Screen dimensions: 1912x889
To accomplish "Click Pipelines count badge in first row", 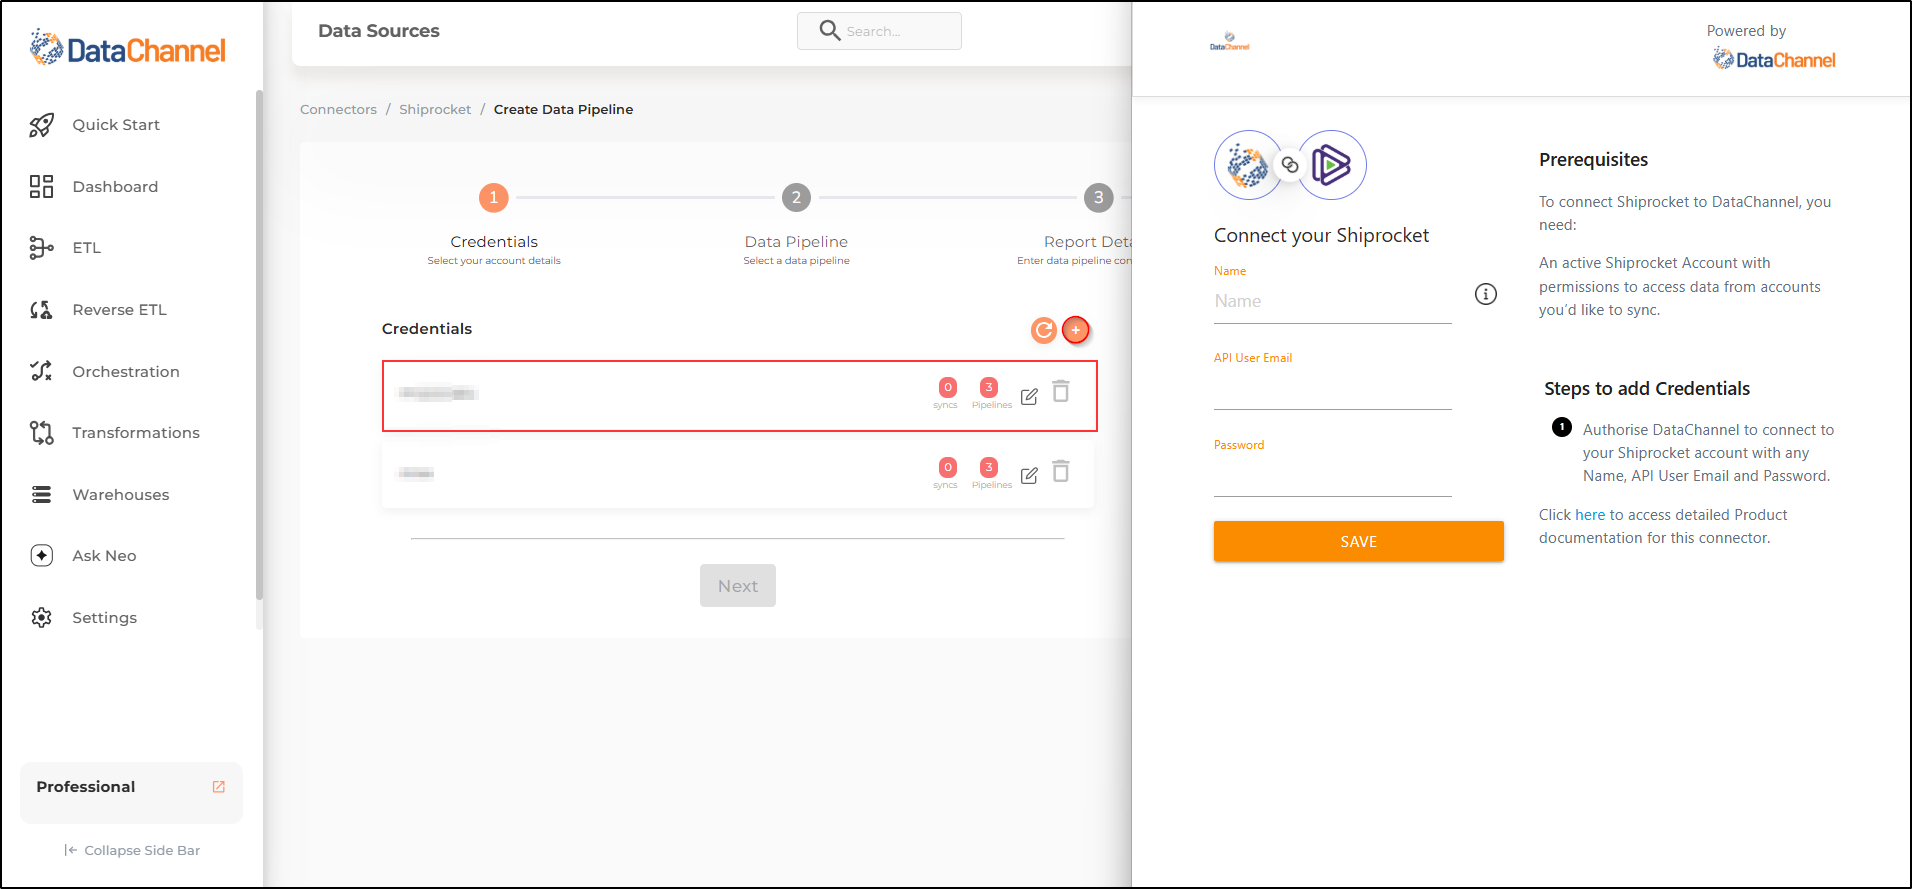I will tap(989, 387).
